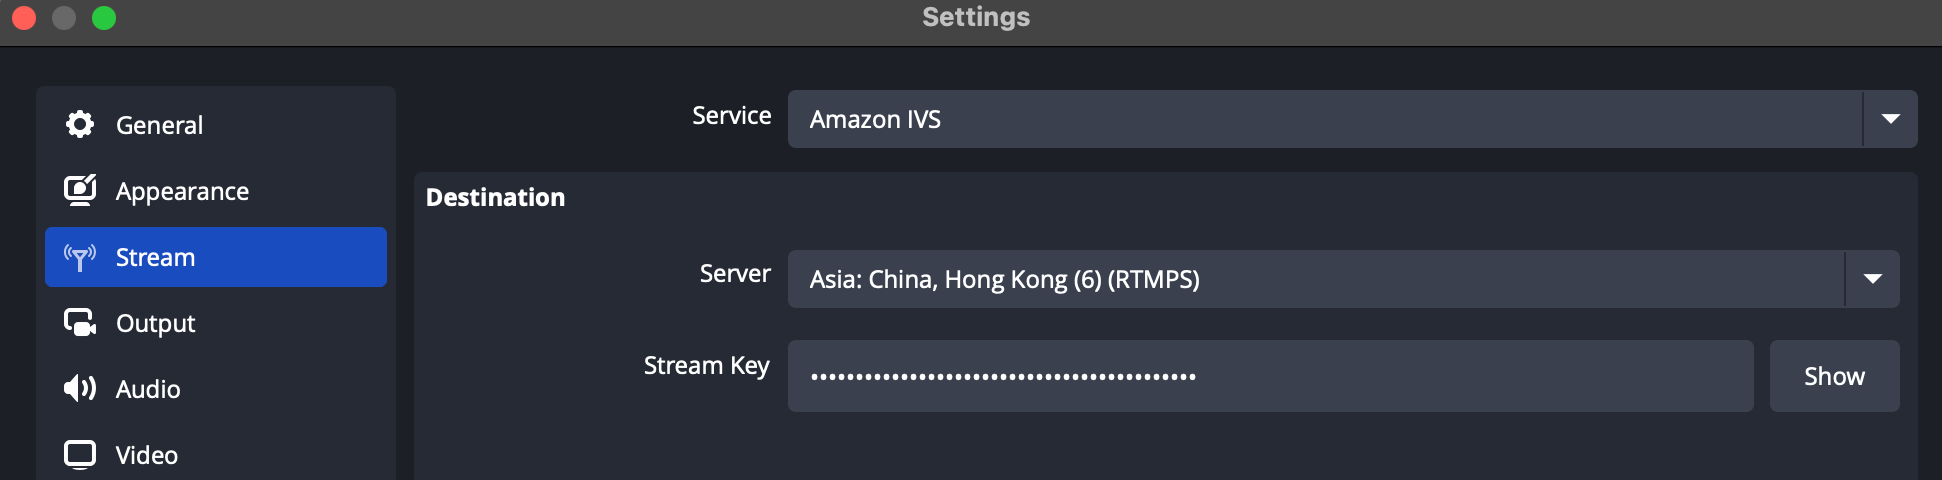Click the gear icon beside General
This screenshot has height=480, width=1942.
(x=80, y=124)
